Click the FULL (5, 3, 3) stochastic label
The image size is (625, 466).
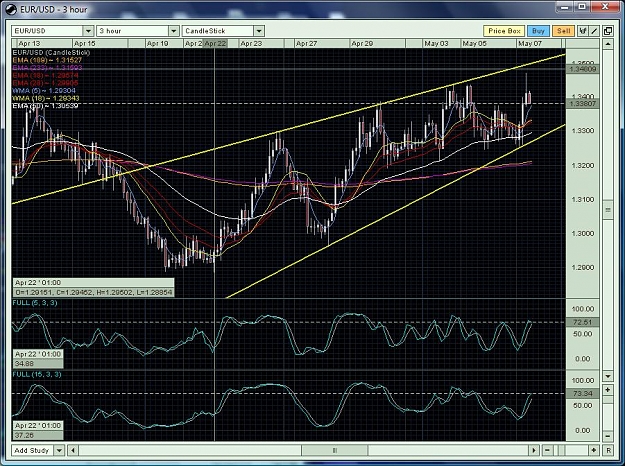pyautogui.click(x=35, y=303)
